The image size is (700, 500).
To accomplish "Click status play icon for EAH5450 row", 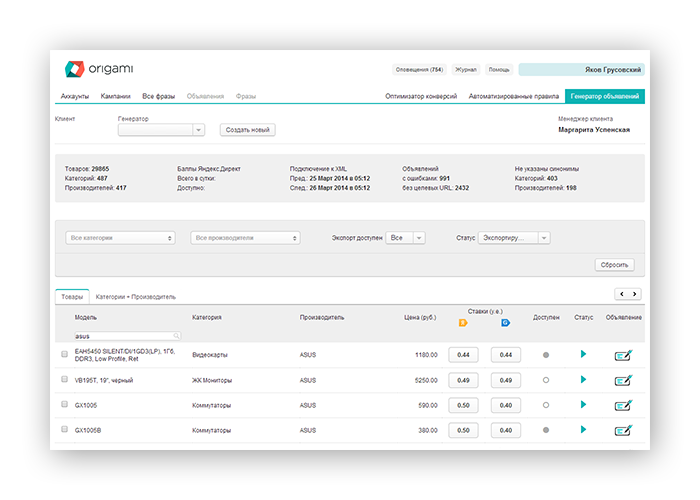I will [x=583, y=354].
